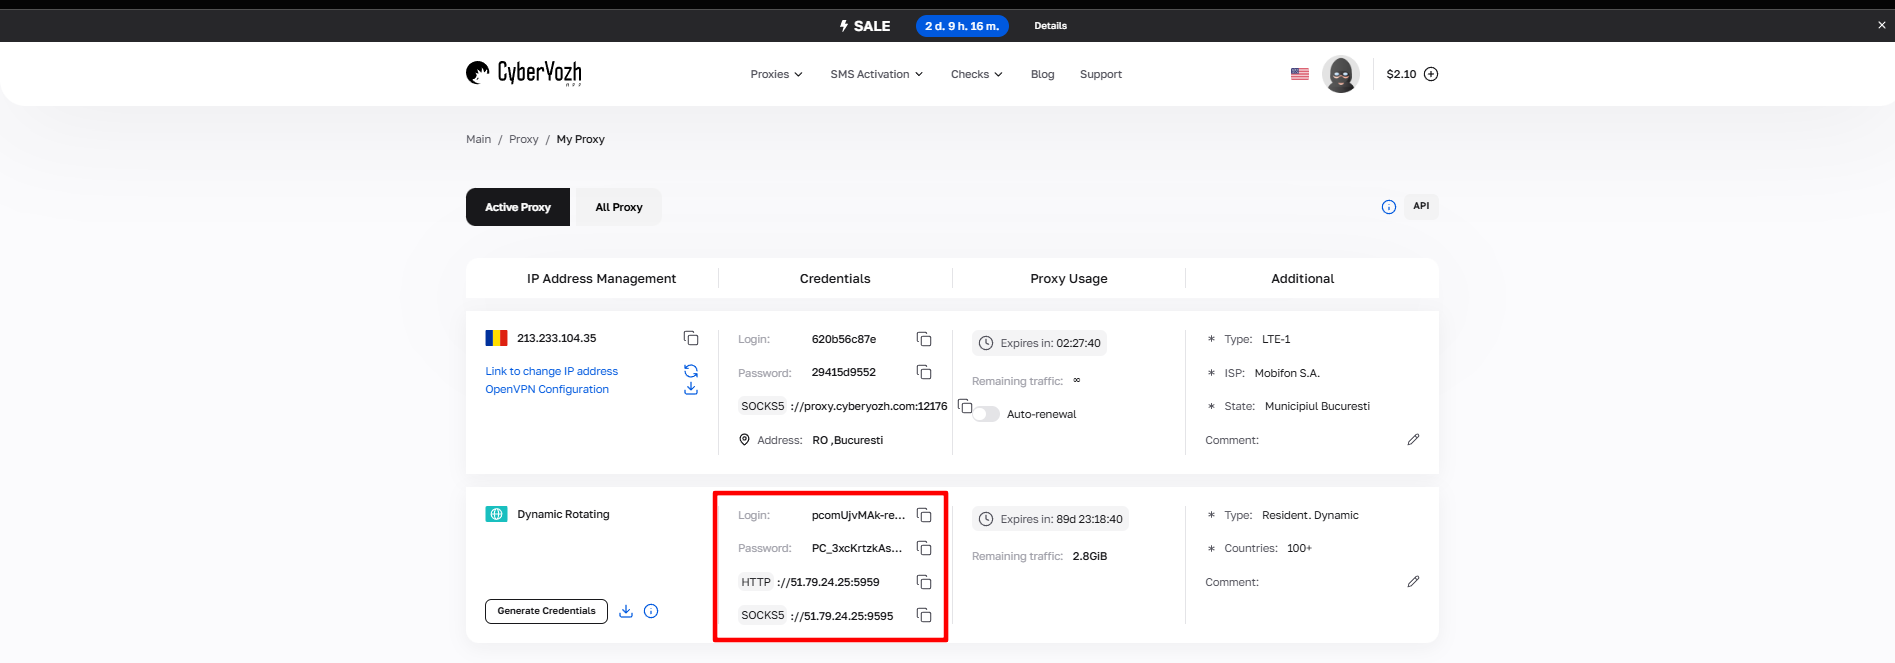Click the refresh icon to change IP address
The height and width of the screenshot is (663, 1895).
point(691,371)
